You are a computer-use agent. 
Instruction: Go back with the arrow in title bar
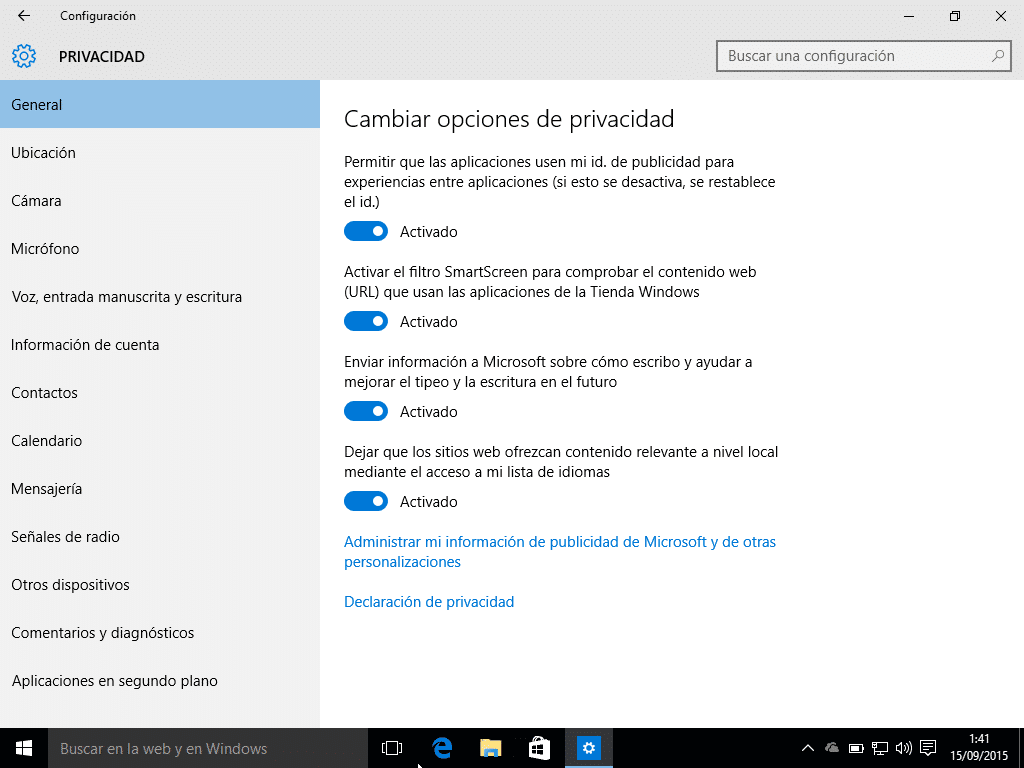[x=24, y=16]
